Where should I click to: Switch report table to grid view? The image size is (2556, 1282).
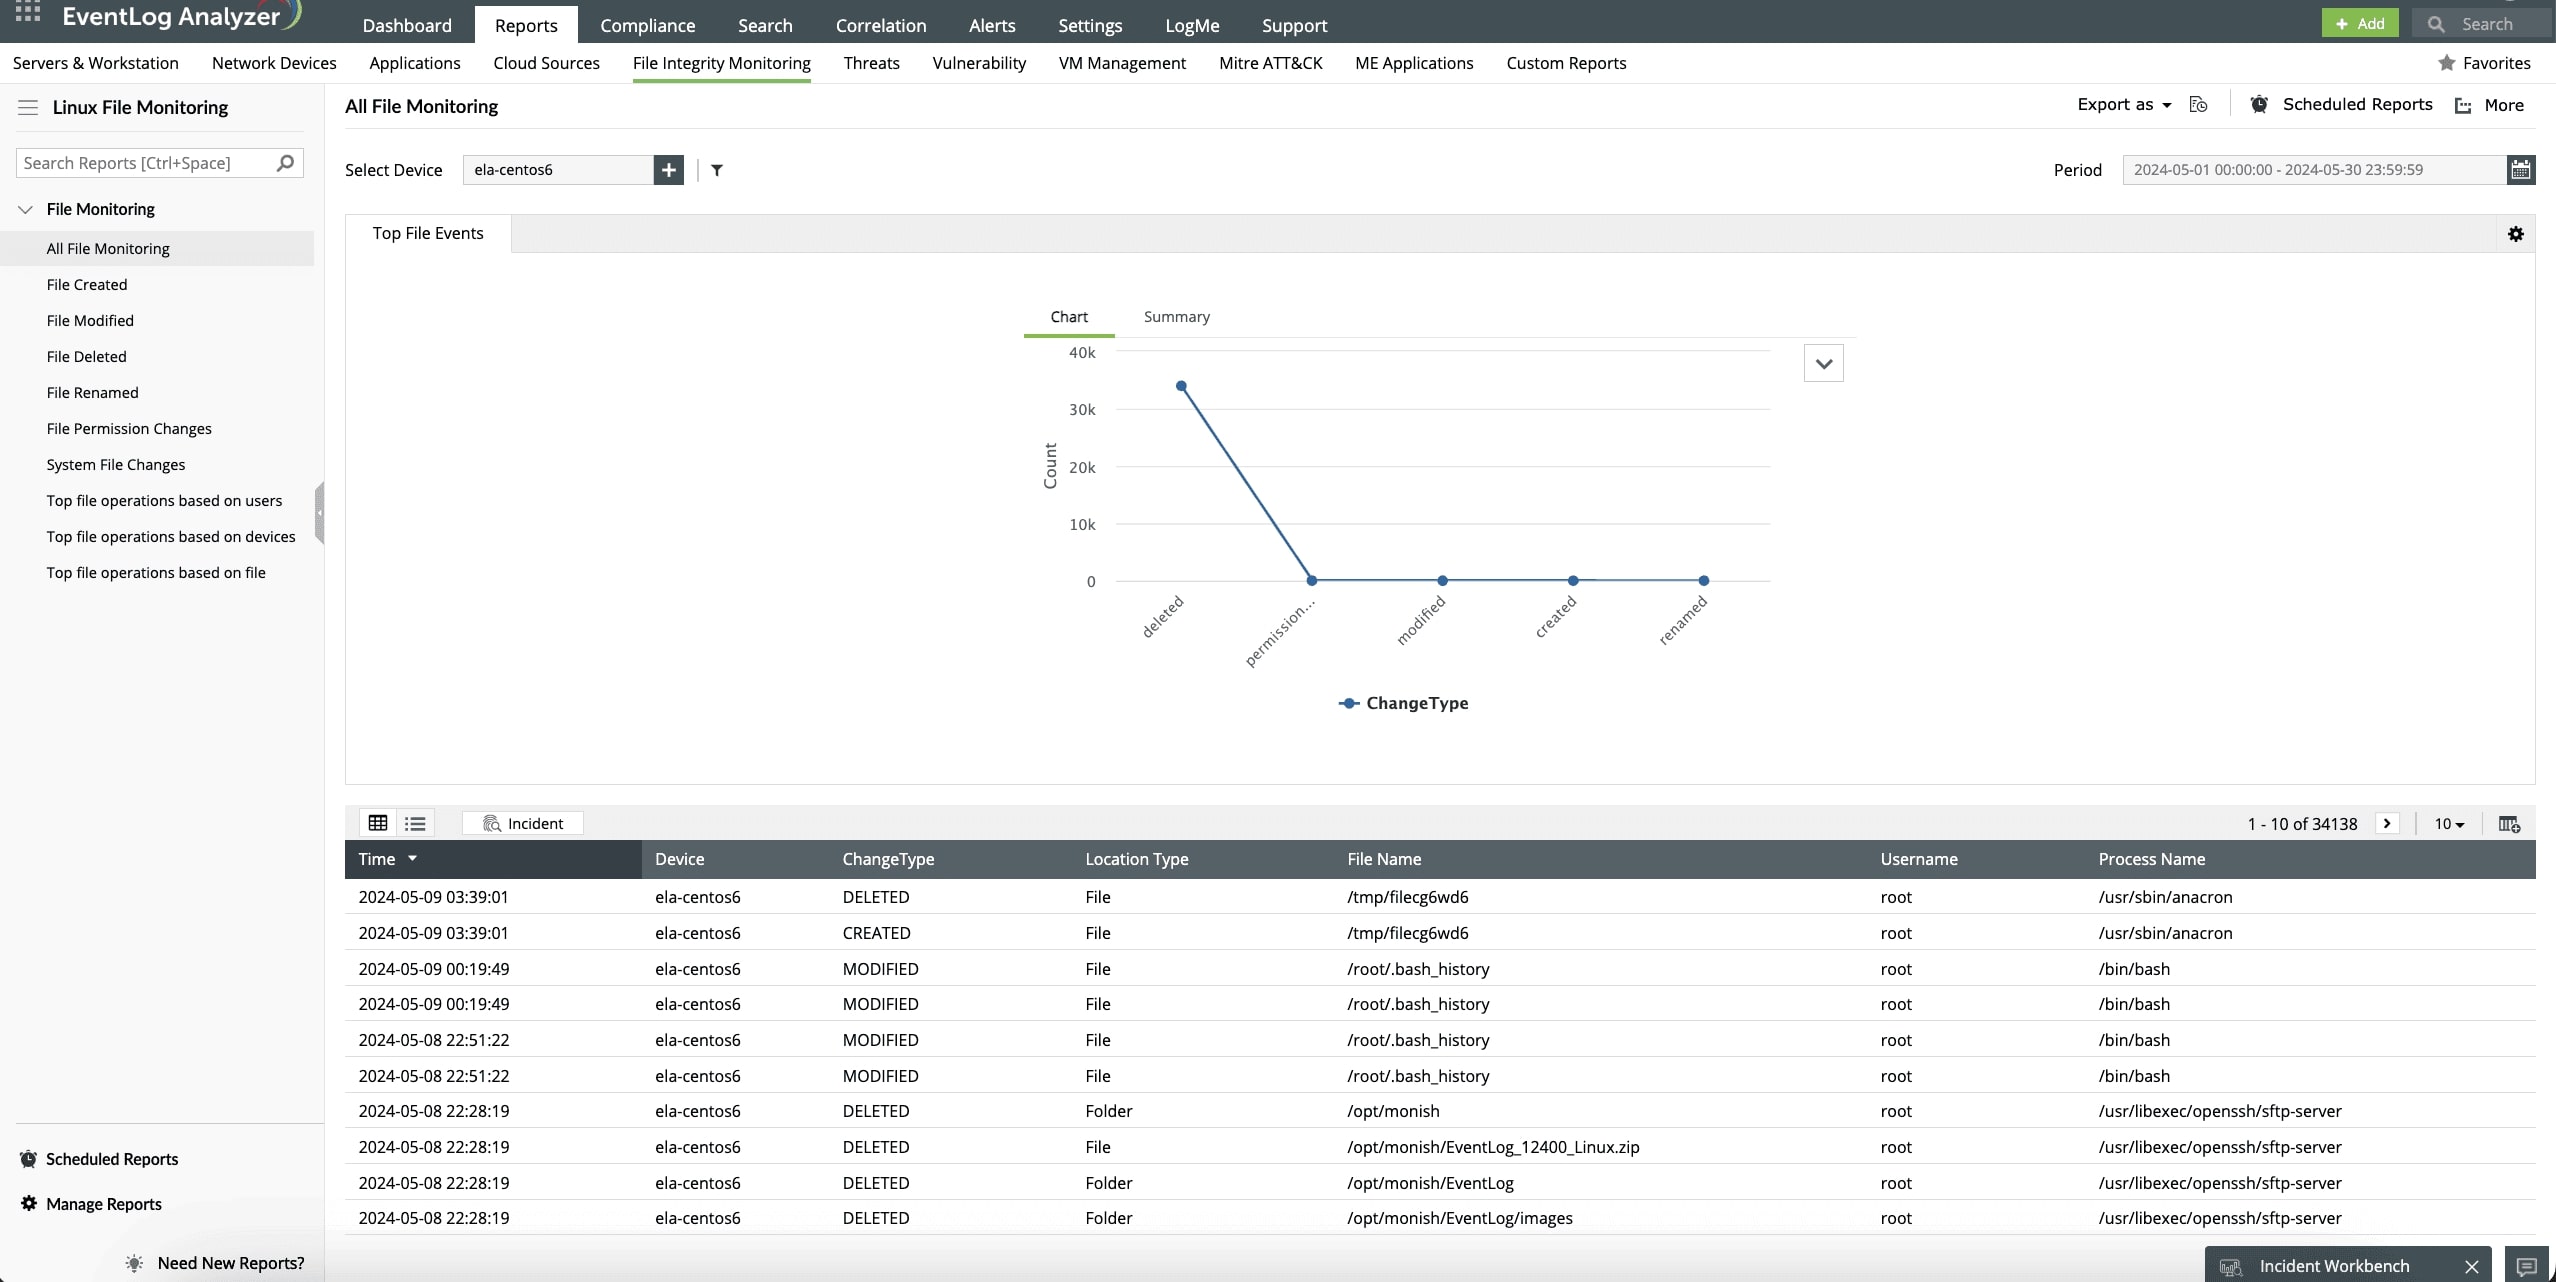tap(378, 821)
